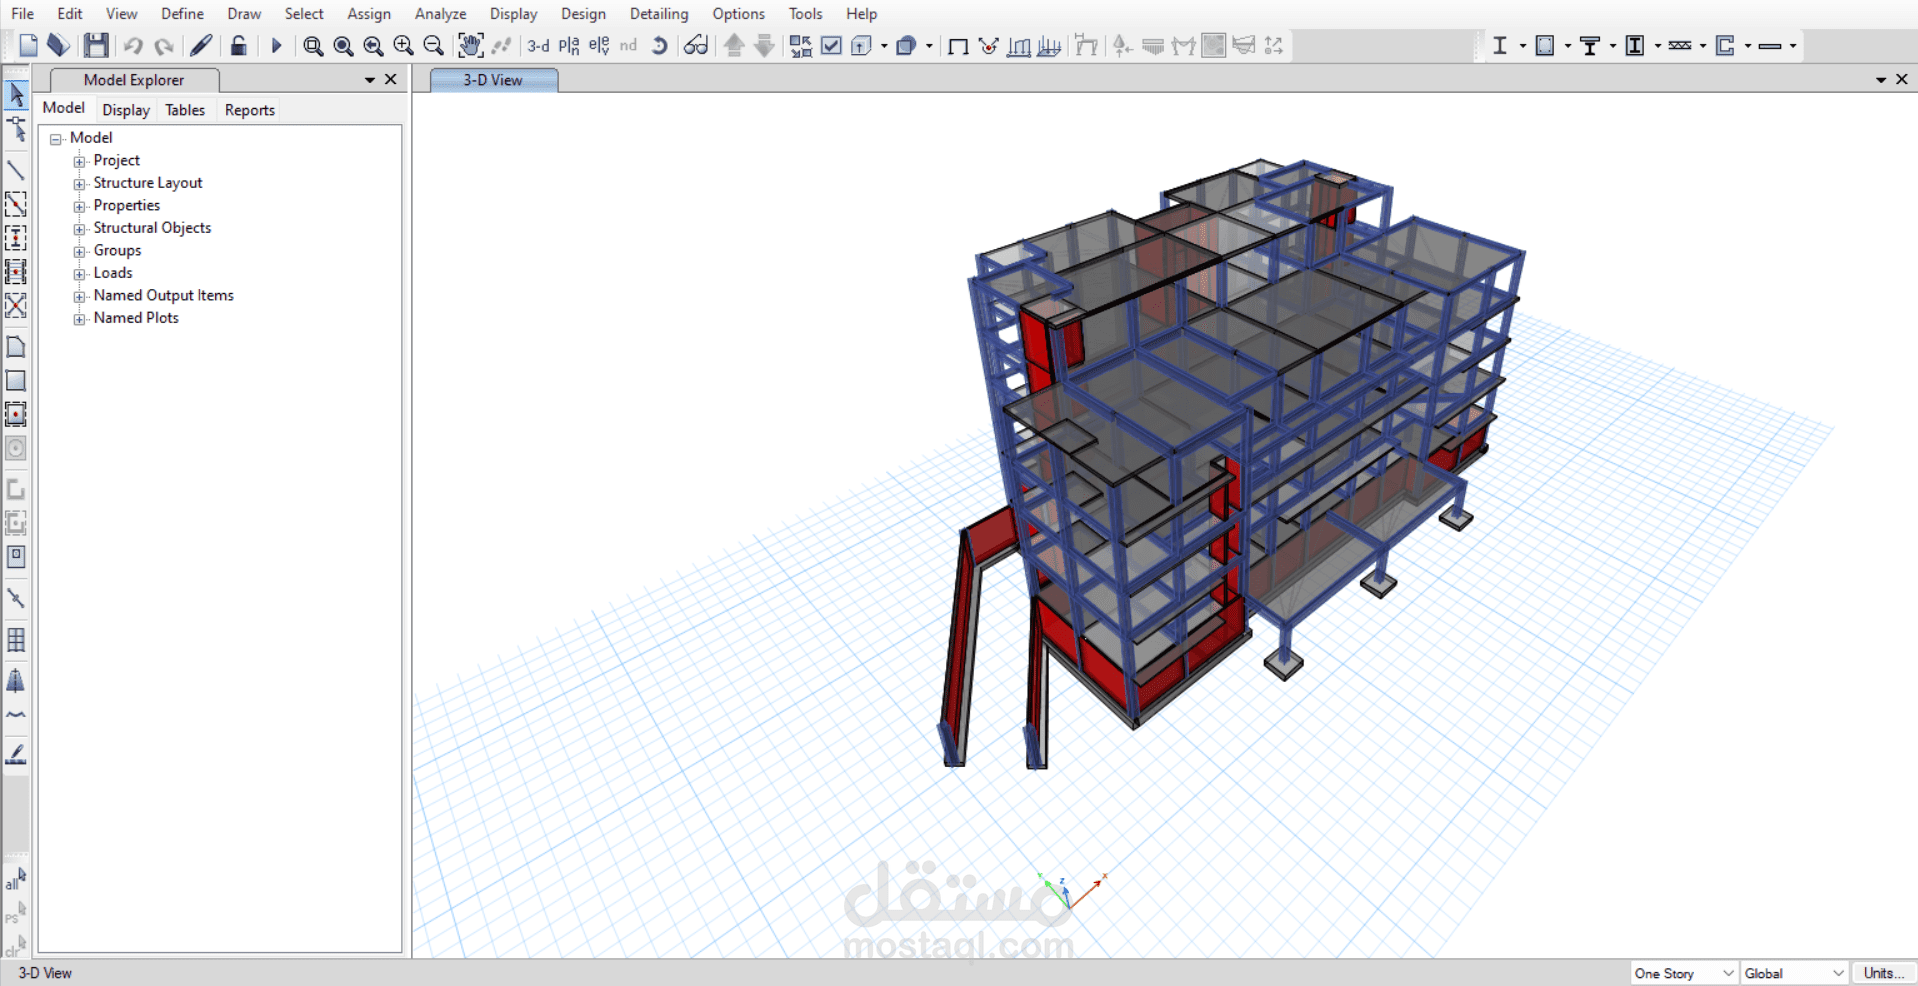Show undeformed shape frame icon
Screen dimensions: 1918x986
pyautogui.click(x=958, y=46)
